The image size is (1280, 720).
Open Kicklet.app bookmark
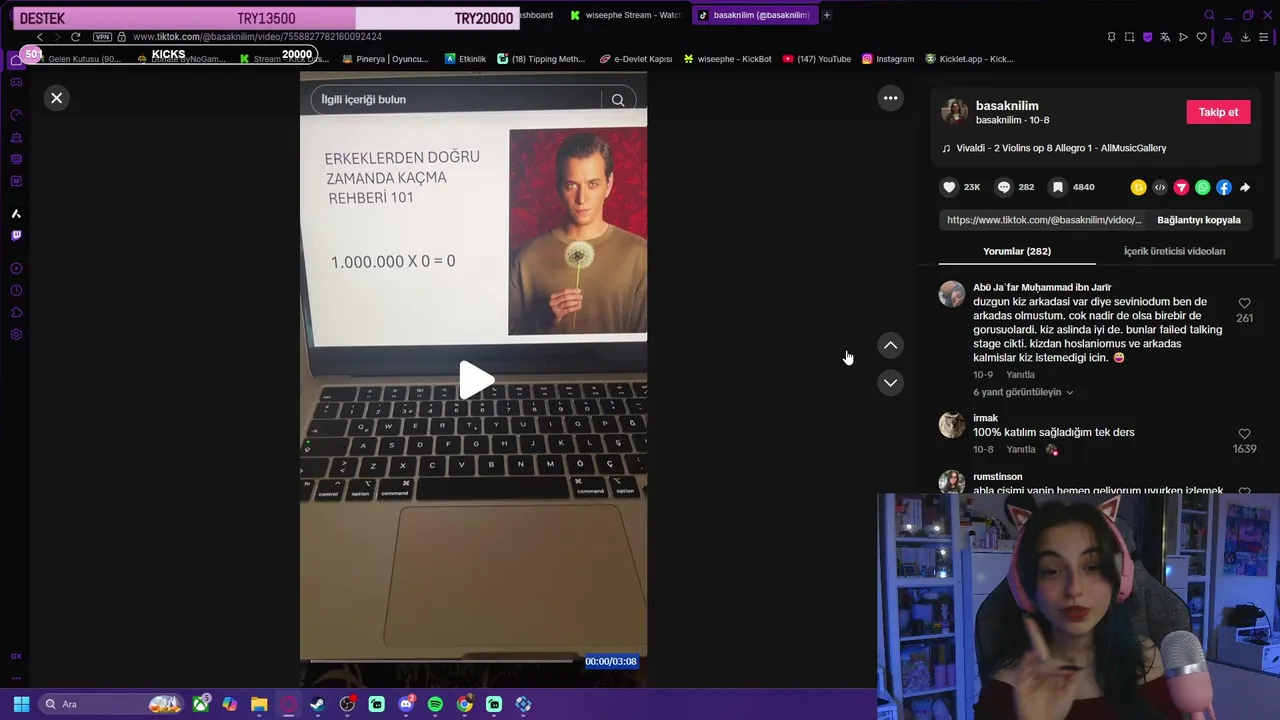(969, 59)
